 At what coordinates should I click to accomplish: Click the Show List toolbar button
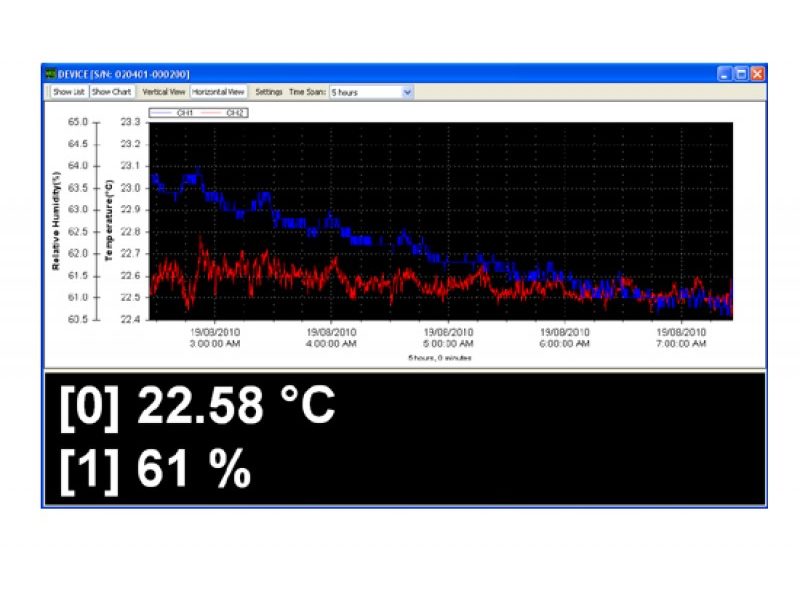click(68, 92)
